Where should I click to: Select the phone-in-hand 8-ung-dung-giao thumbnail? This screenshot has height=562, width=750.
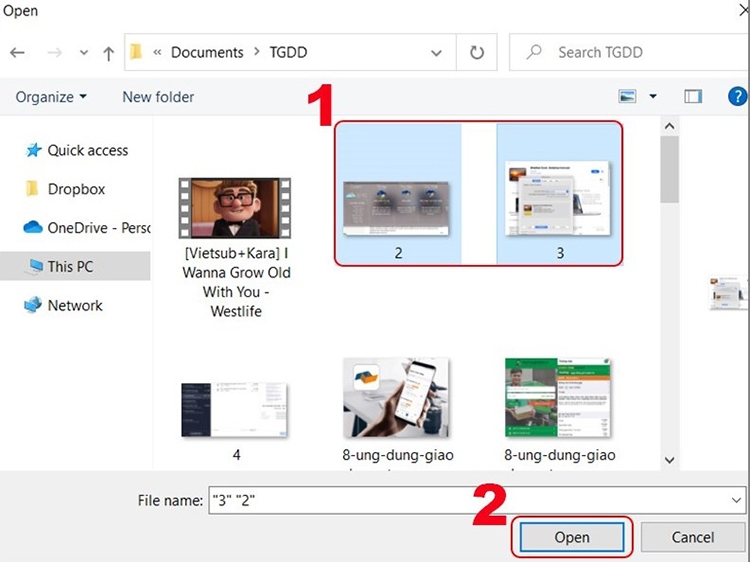pyautogui.click(x=396, y=397)
